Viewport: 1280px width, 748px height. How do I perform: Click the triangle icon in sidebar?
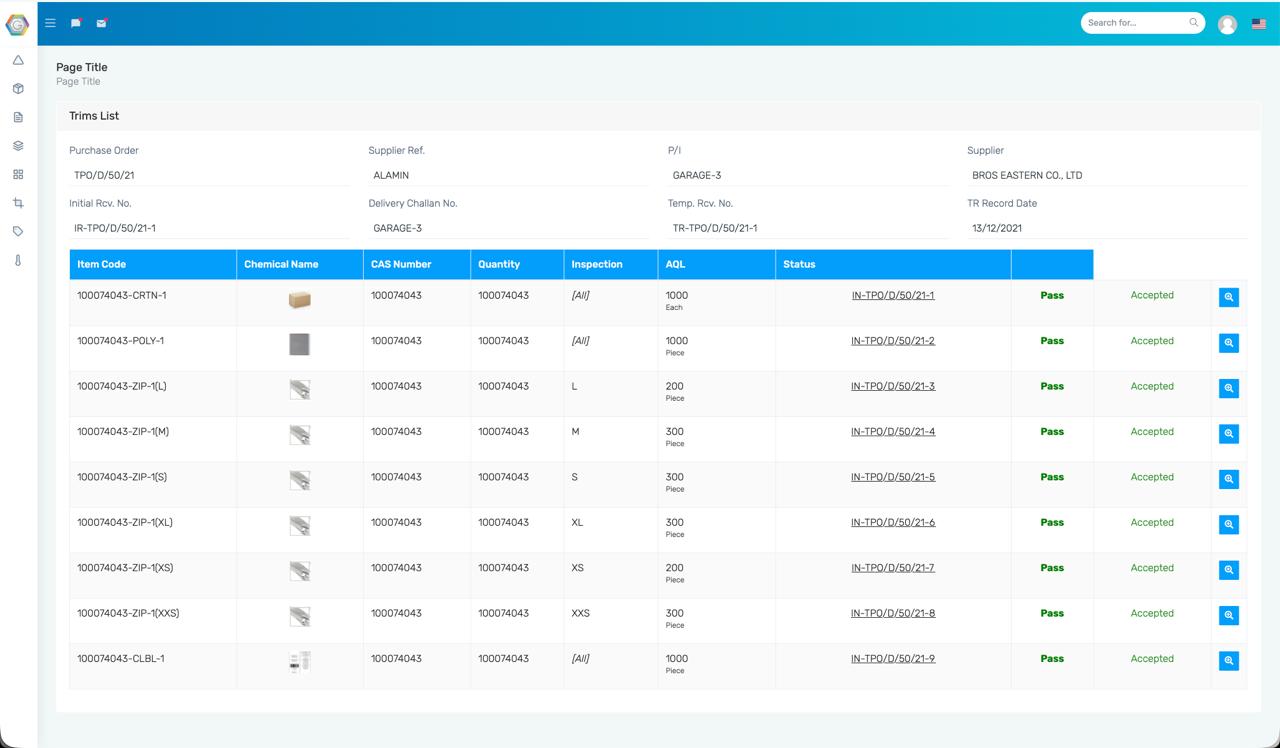click(x=18, y=60)
